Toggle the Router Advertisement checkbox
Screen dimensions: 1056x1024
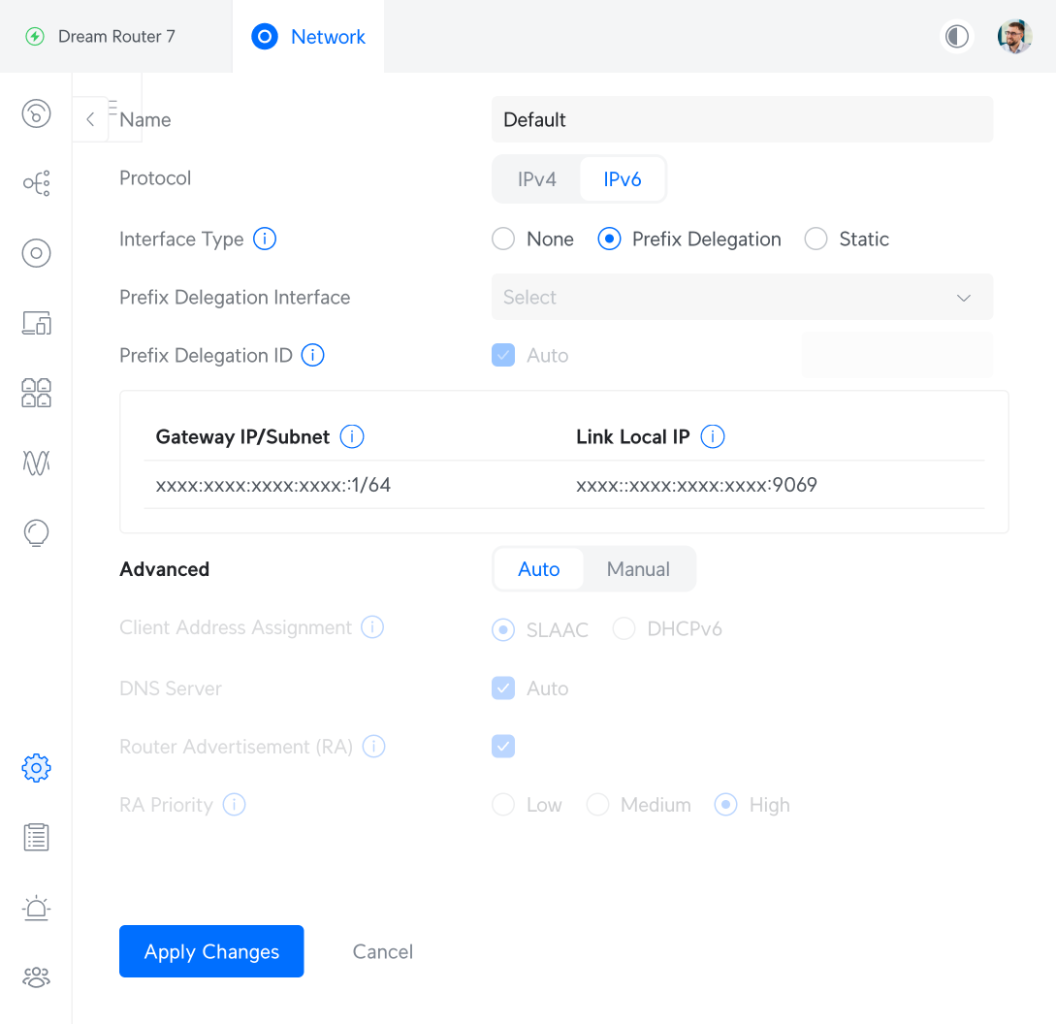click(x=503, y=746)
